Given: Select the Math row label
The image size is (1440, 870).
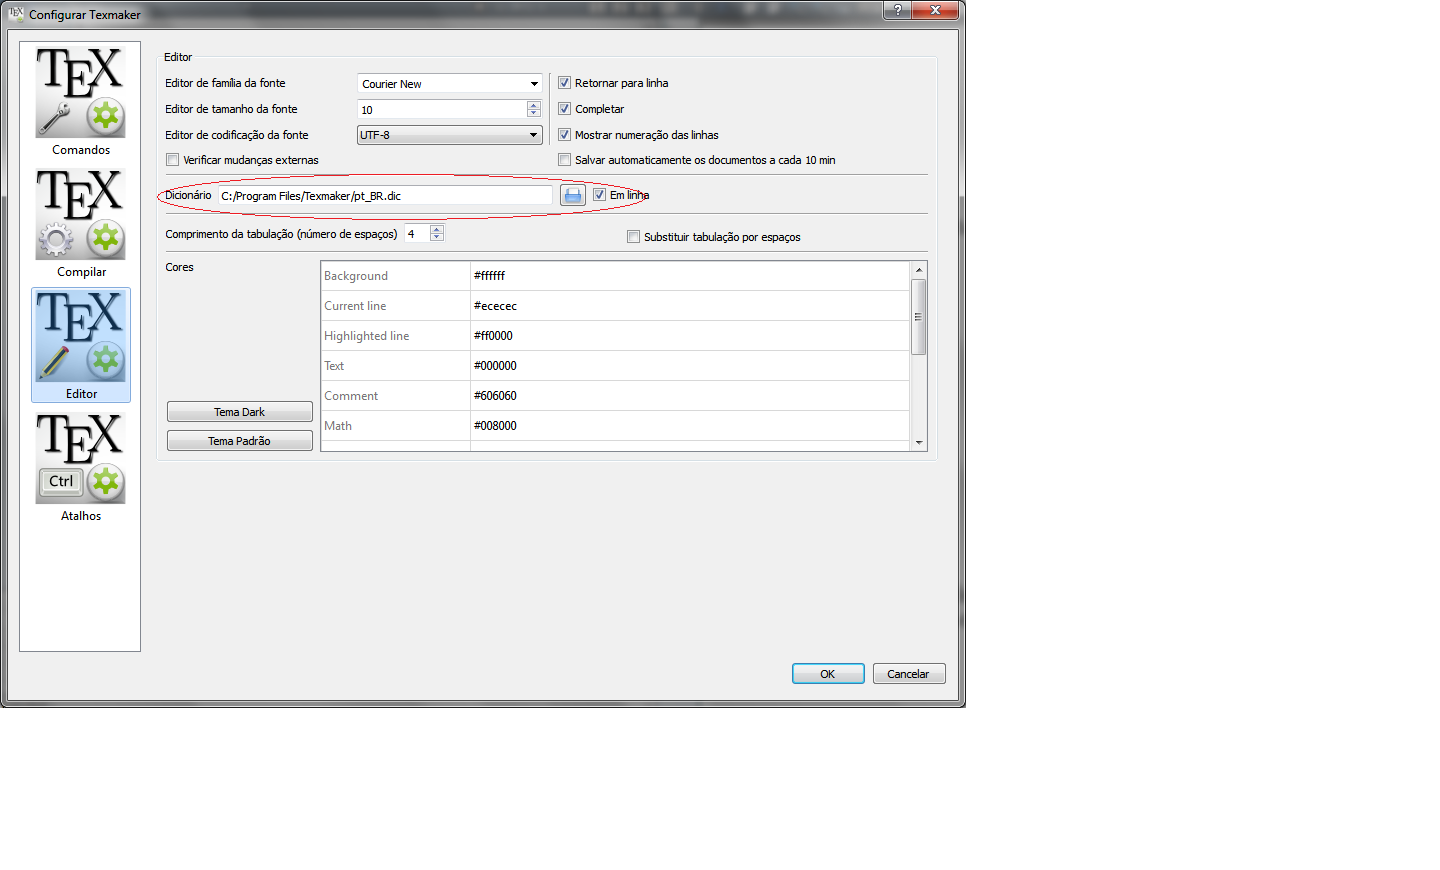Looking at the screenshot, I should point(338,426).
